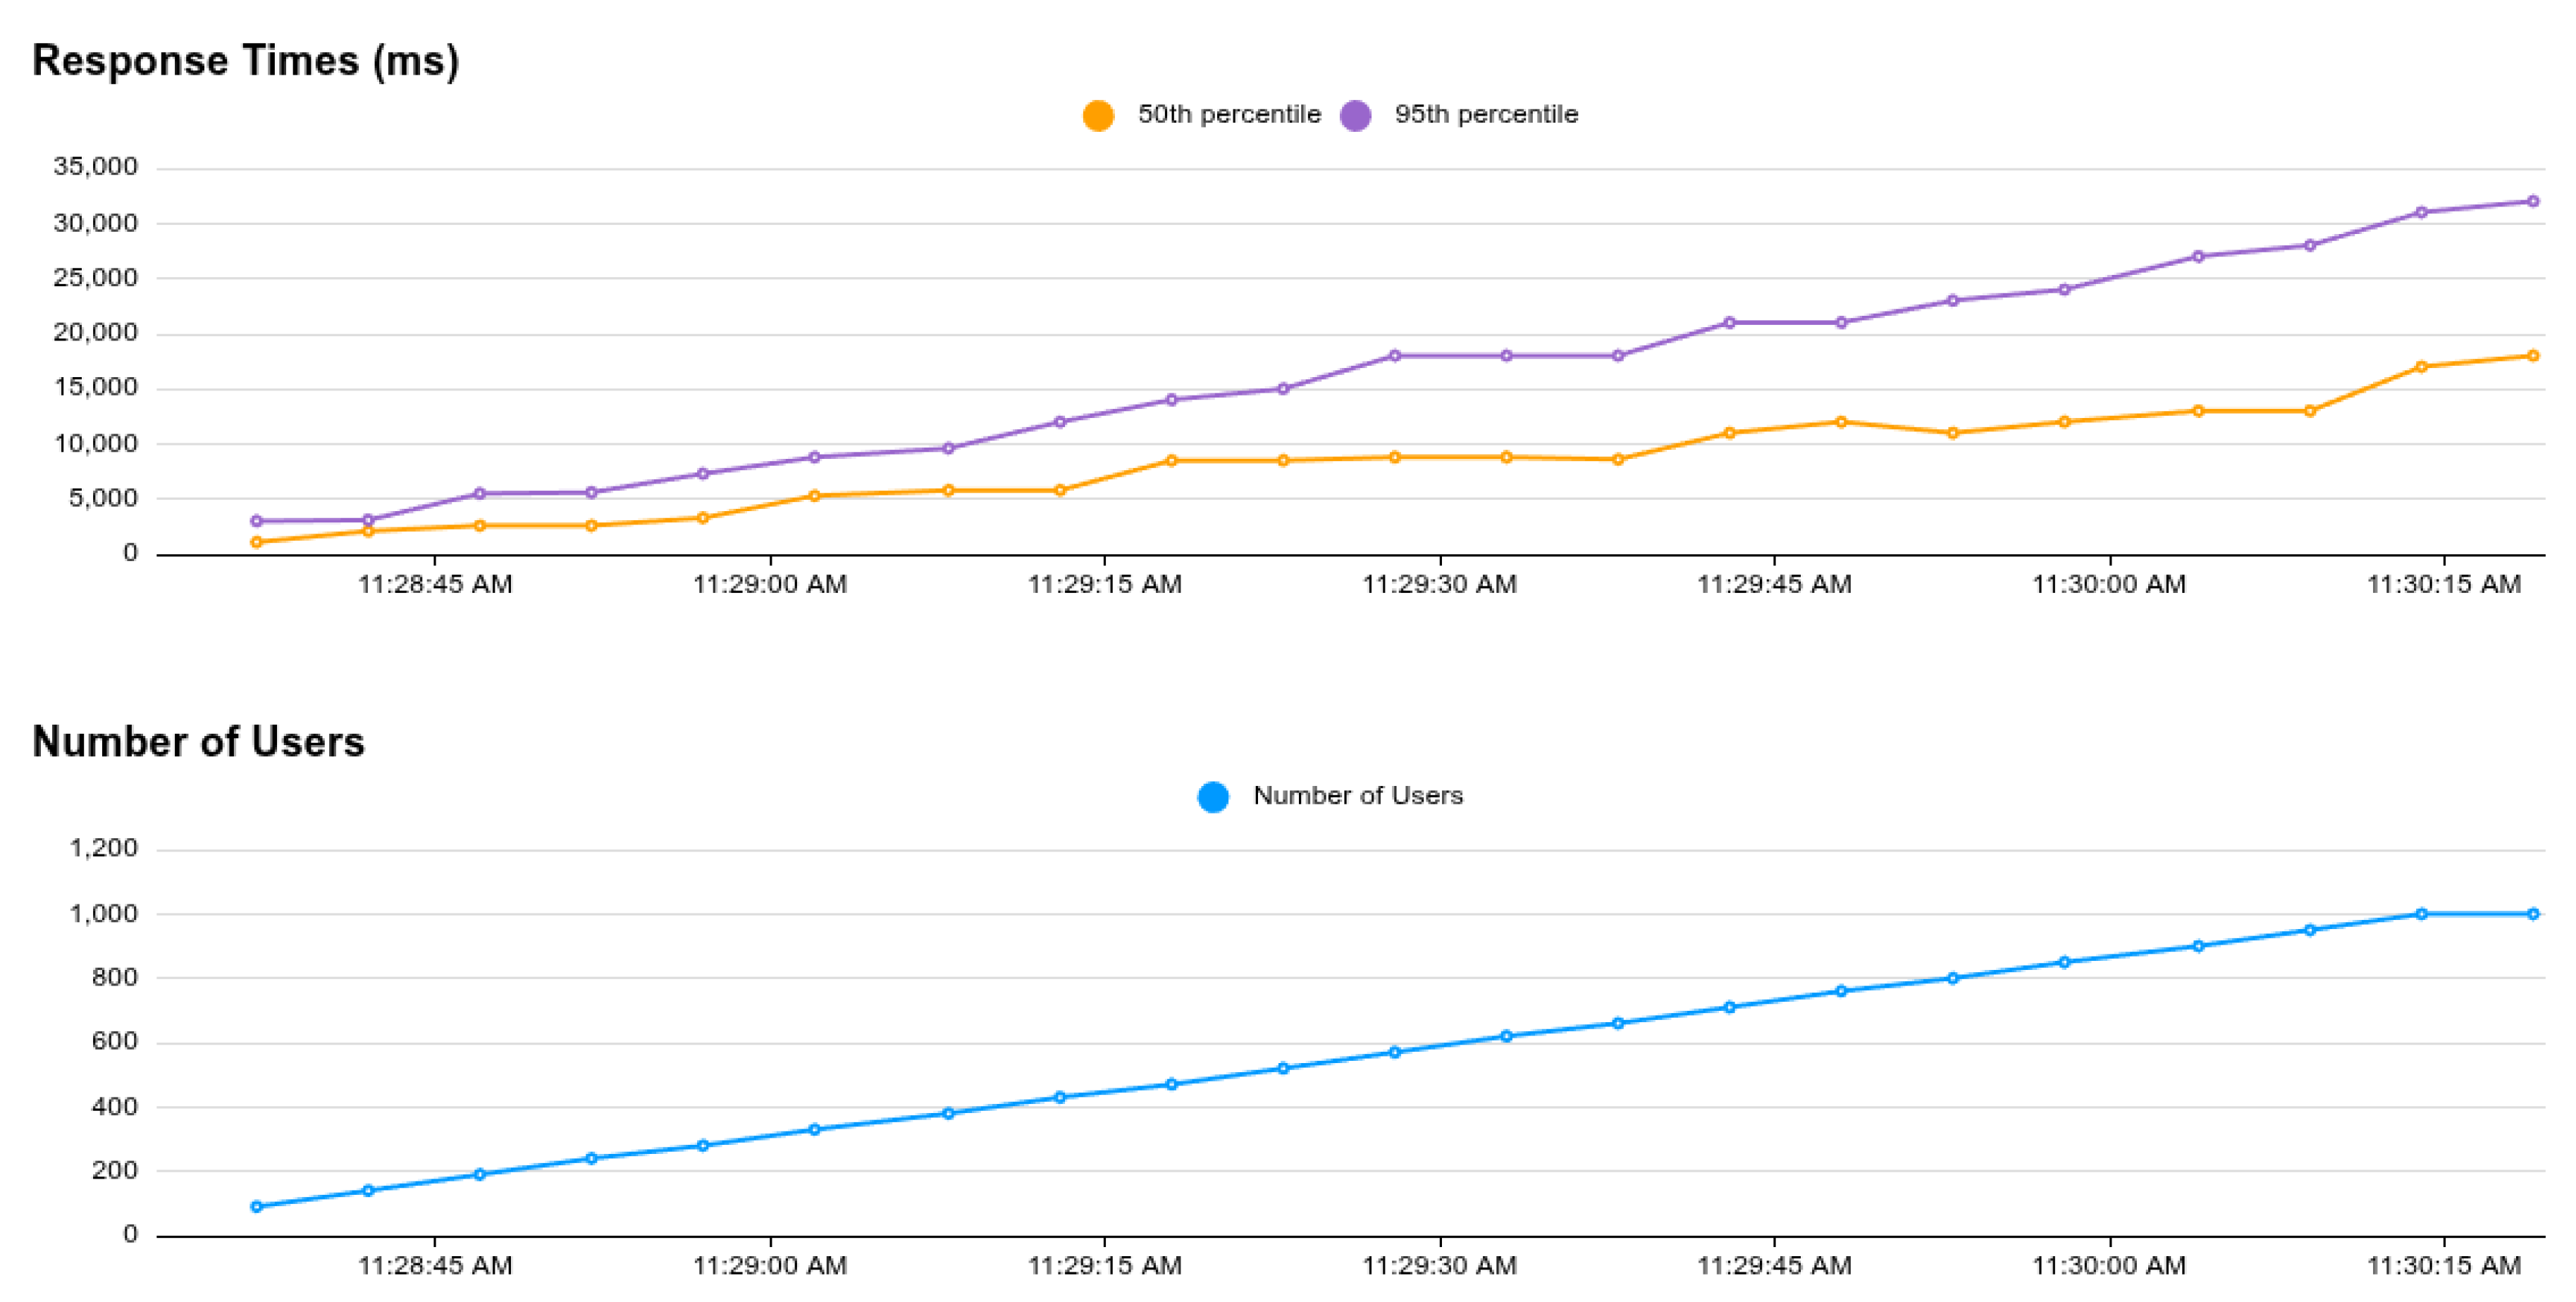This screenshot has width=2576, height=1302.
Task: Click the Response Times (ms) chart title
Action: (x=245, y=61)
